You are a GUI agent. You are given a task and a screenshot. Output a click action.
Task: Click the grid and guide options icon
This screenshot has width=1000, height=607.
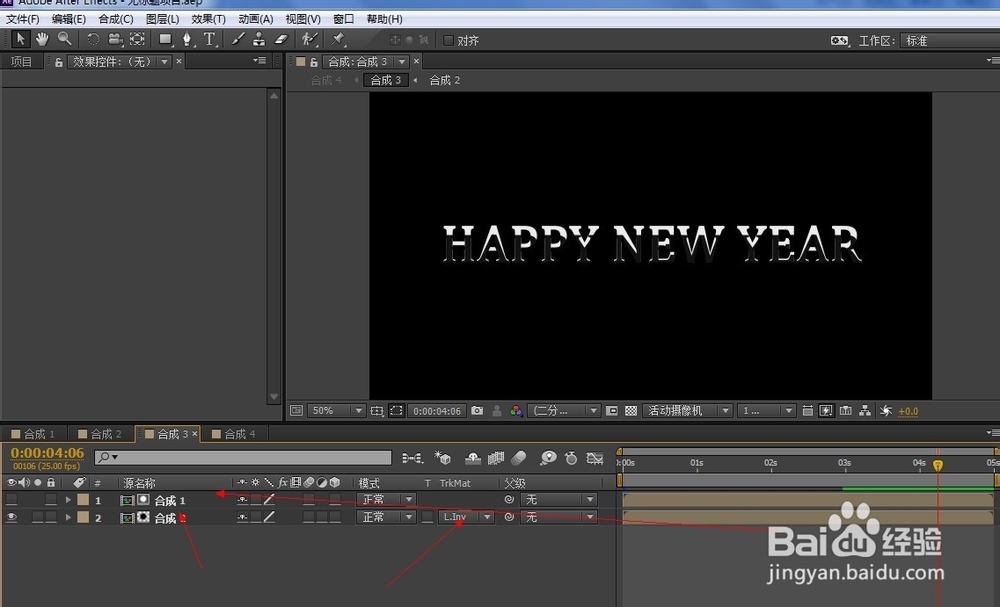point(377,411)
